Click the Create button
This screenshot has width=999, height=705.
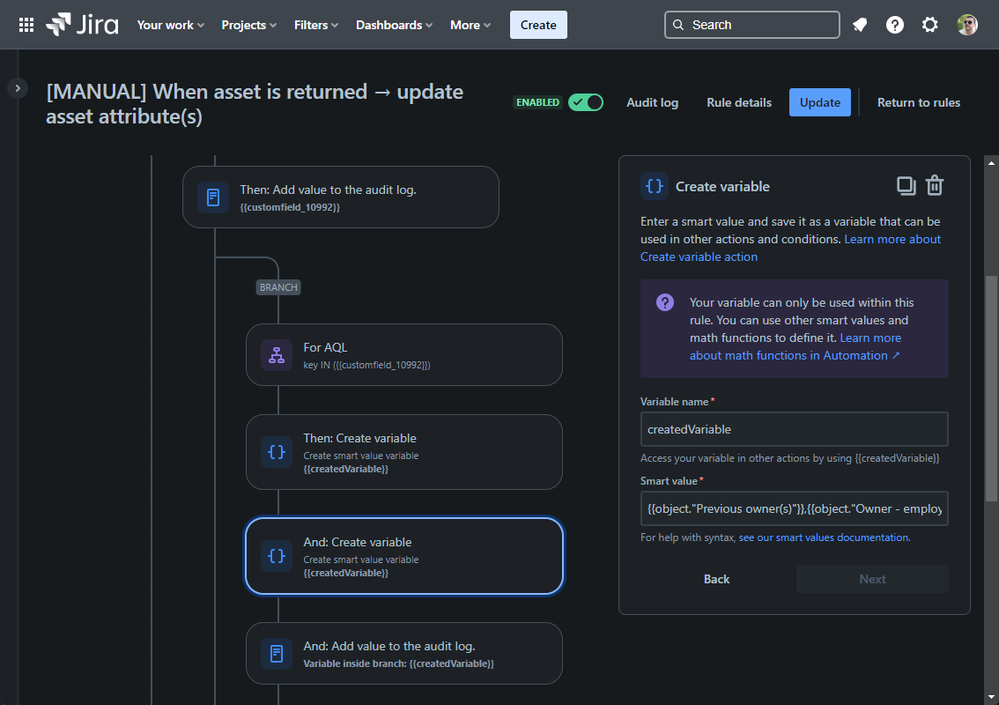click(x=538, y=25)
